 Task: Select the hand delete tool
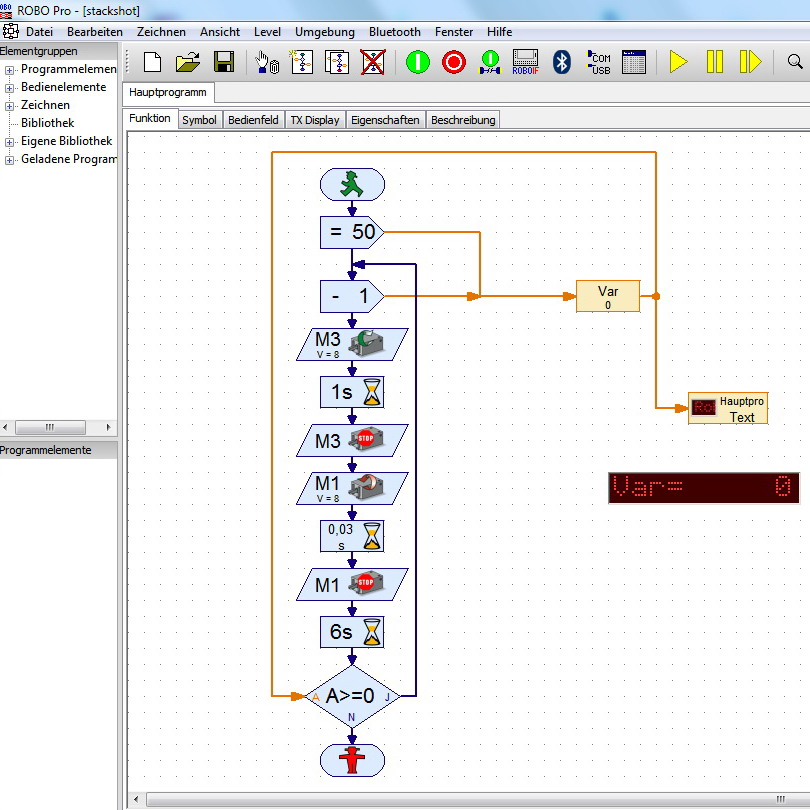coord(267,63)
